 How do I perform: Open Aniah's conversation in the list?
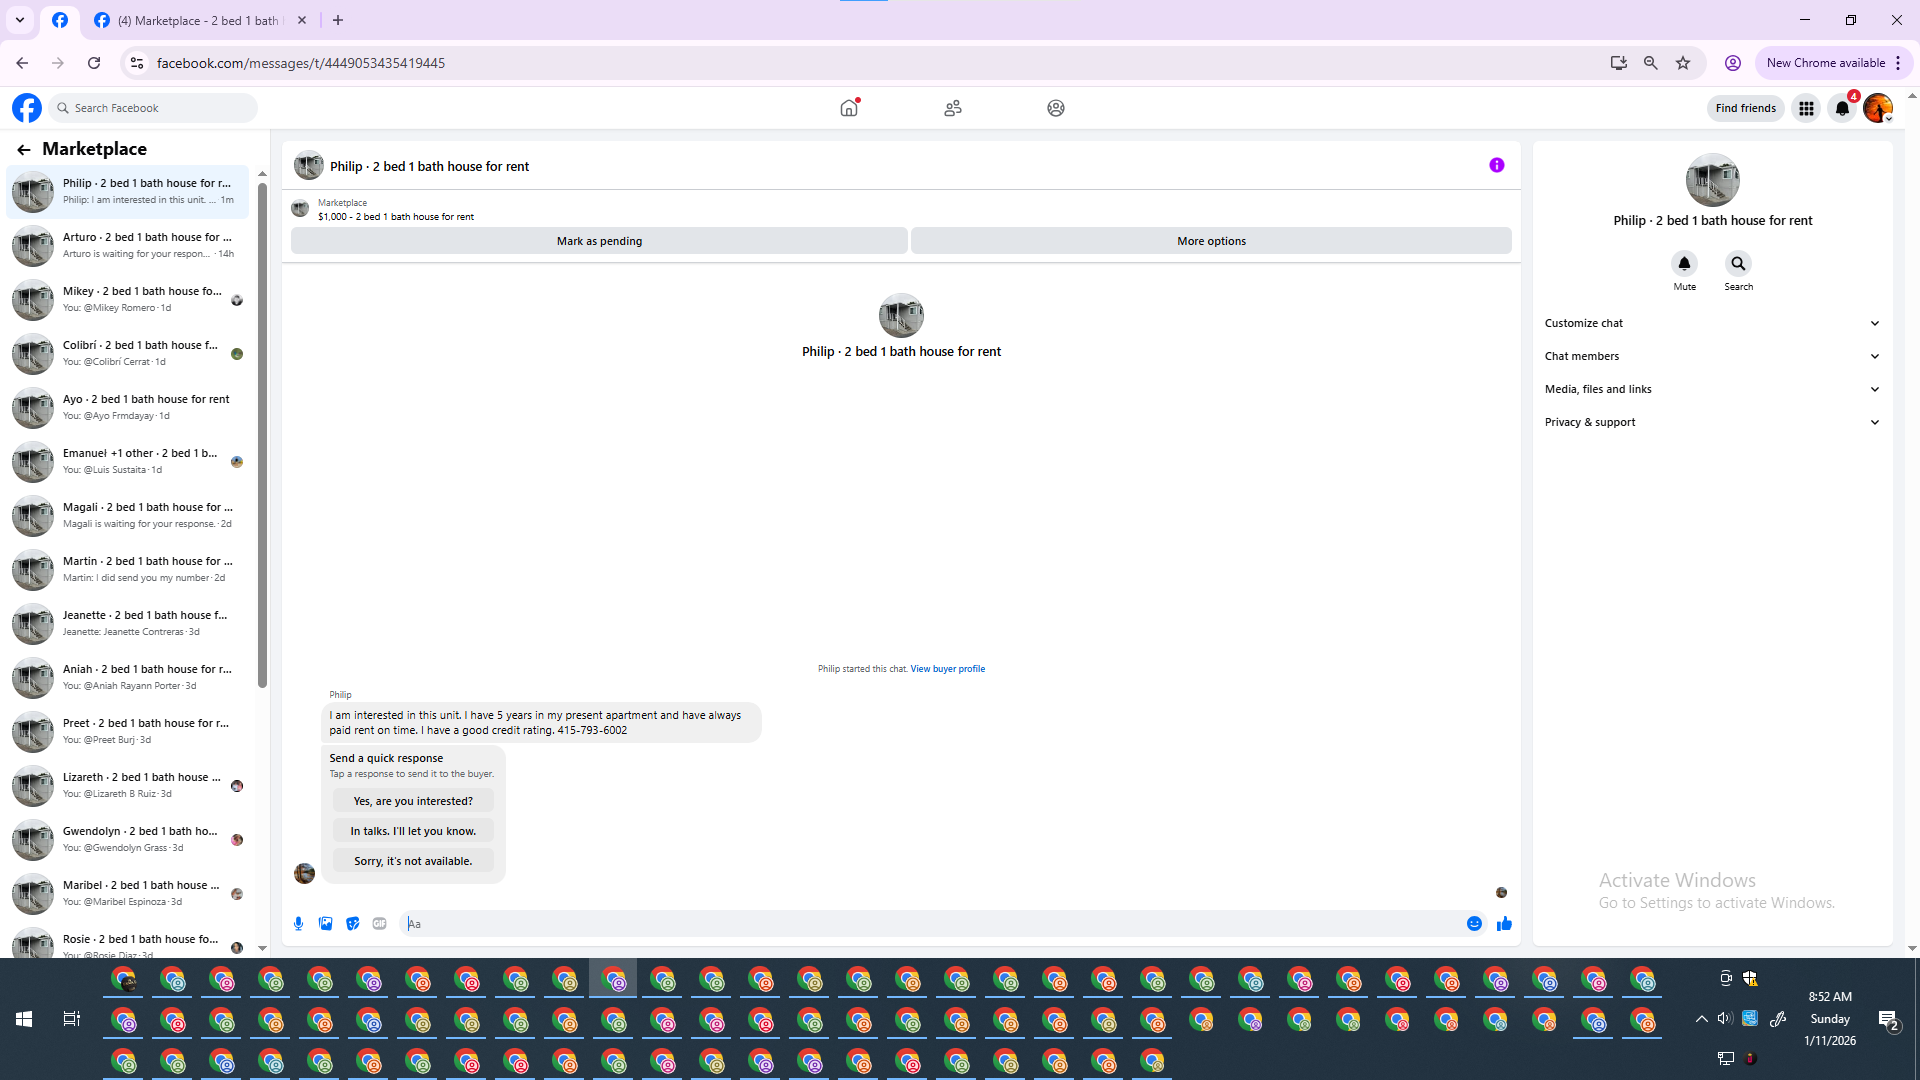coord(129,677)
